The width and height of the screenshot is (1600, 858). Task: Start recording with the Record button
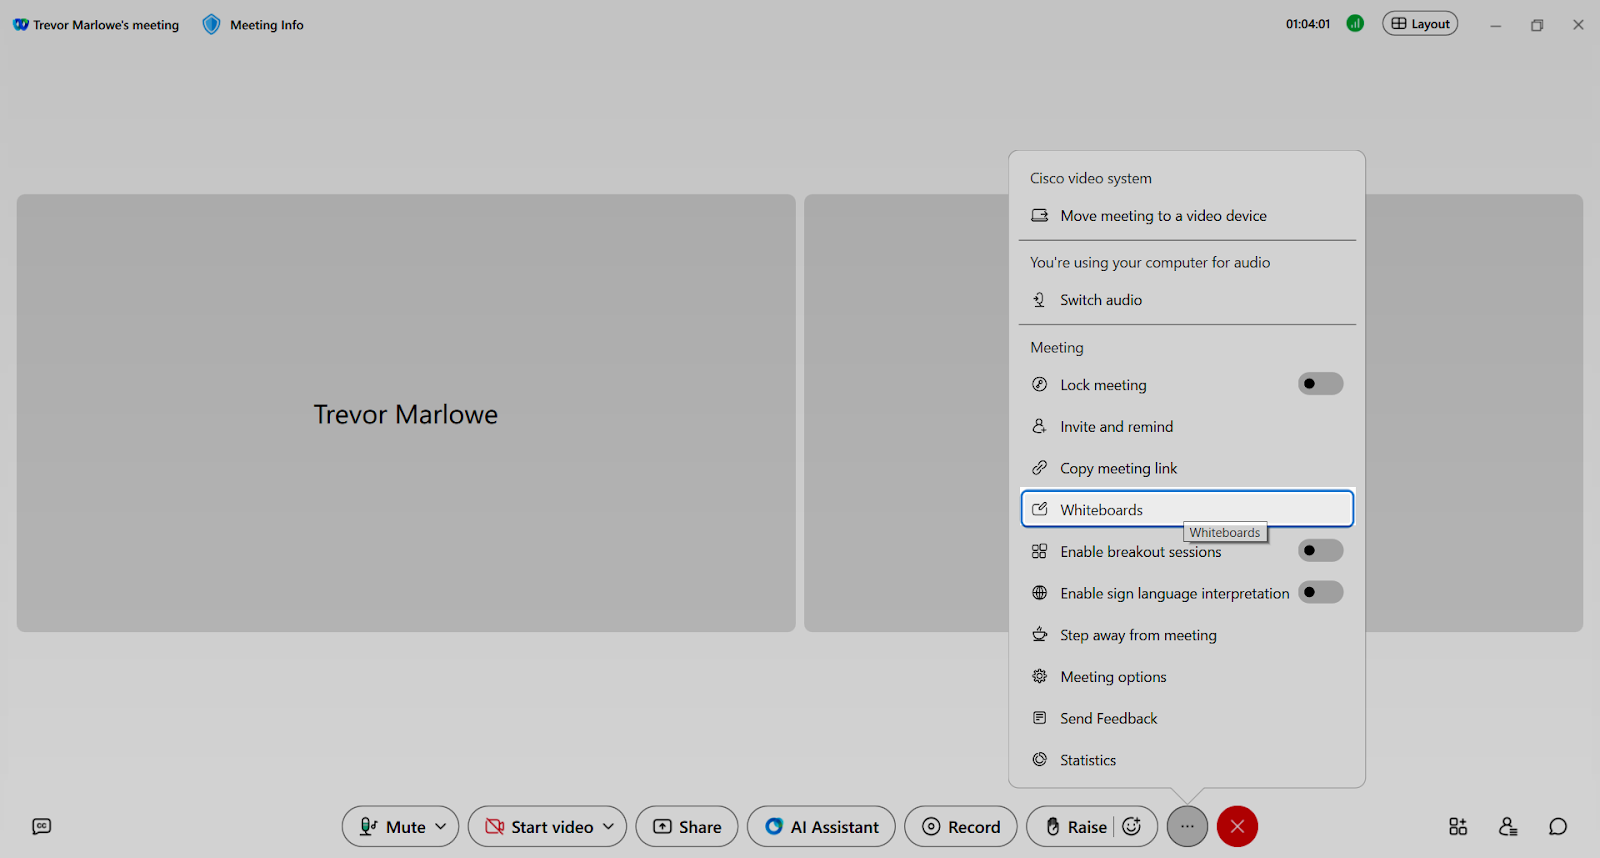click(x=961, y=827)
